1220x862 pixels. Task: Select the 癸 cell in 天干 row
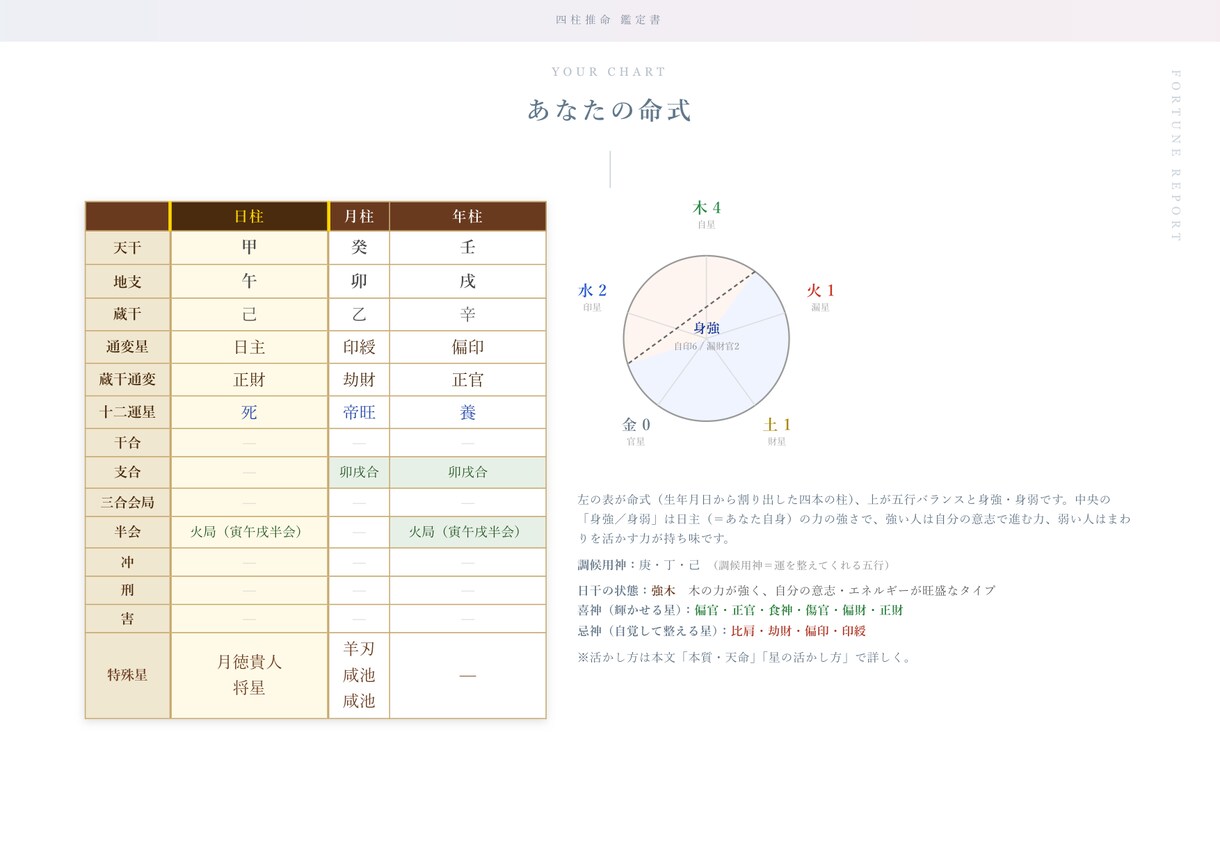(359, 248)
